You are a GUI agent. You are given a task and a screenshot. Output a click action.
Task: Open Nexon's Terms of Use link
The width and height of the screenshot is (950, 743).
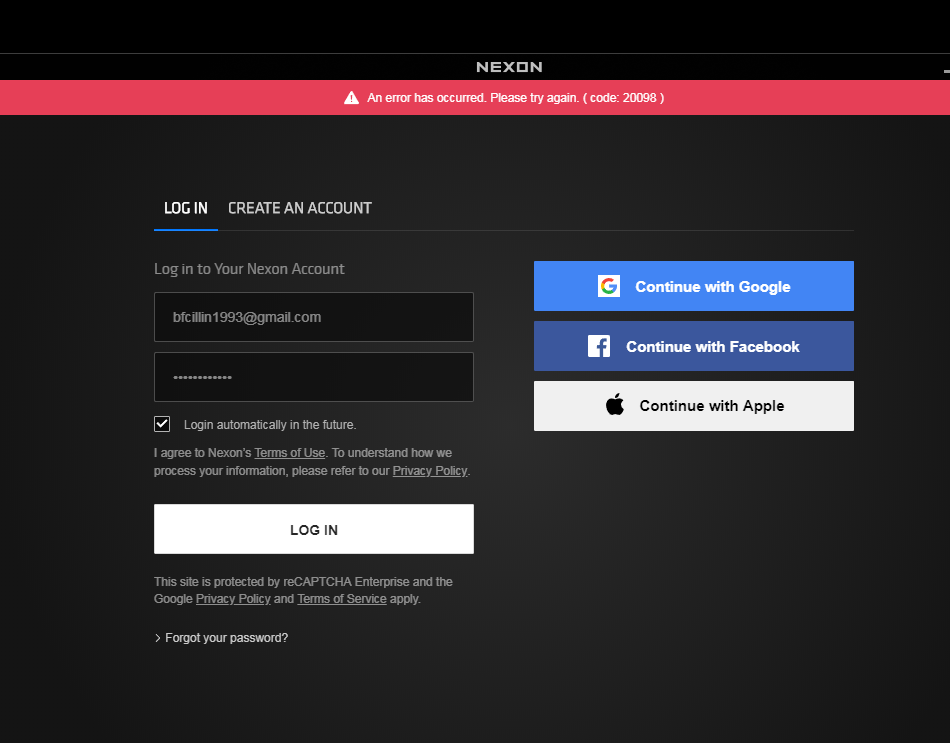tap(290, 453)
